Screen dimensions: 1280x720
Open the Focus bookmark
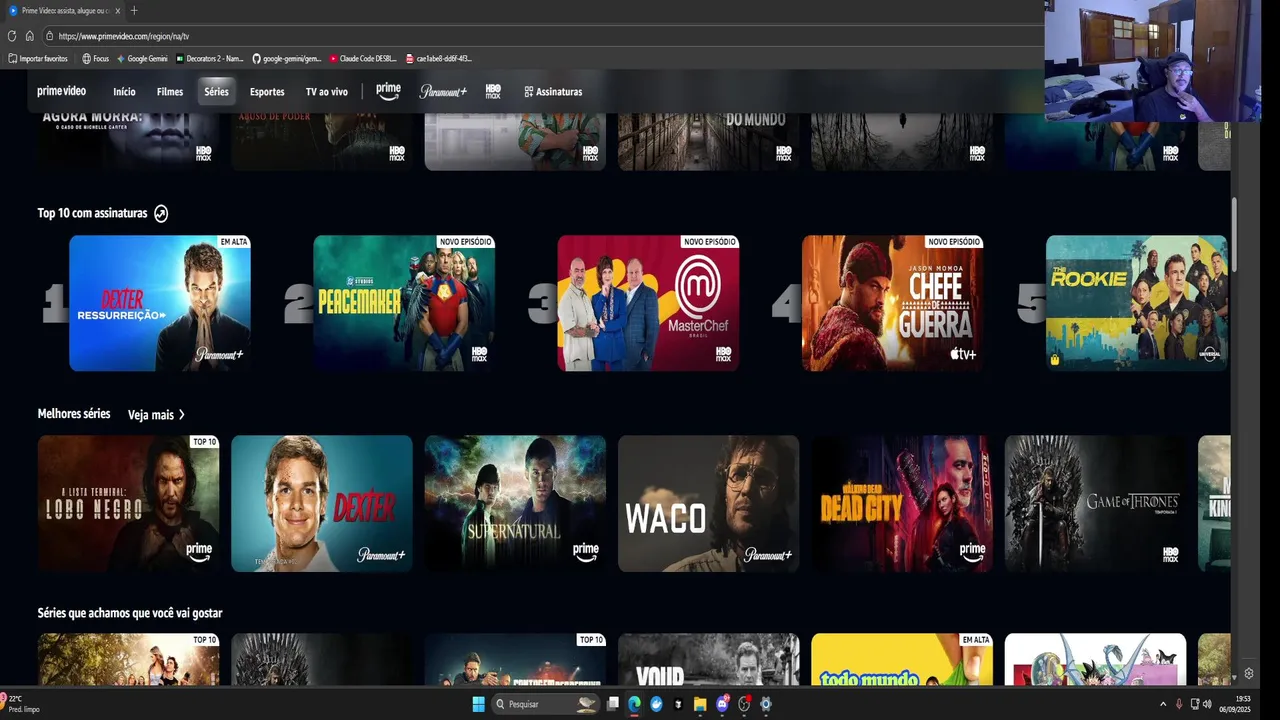click(95, 59)
